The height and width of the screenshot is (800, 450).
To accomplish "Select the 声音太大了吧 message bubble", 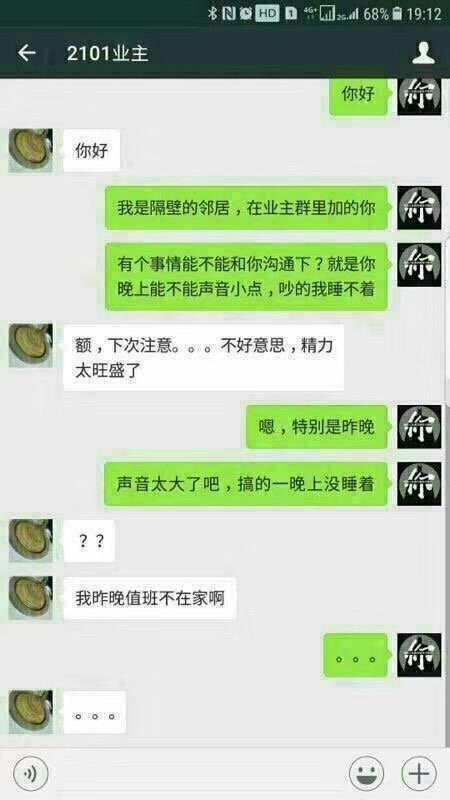I will tap(247, 484).
